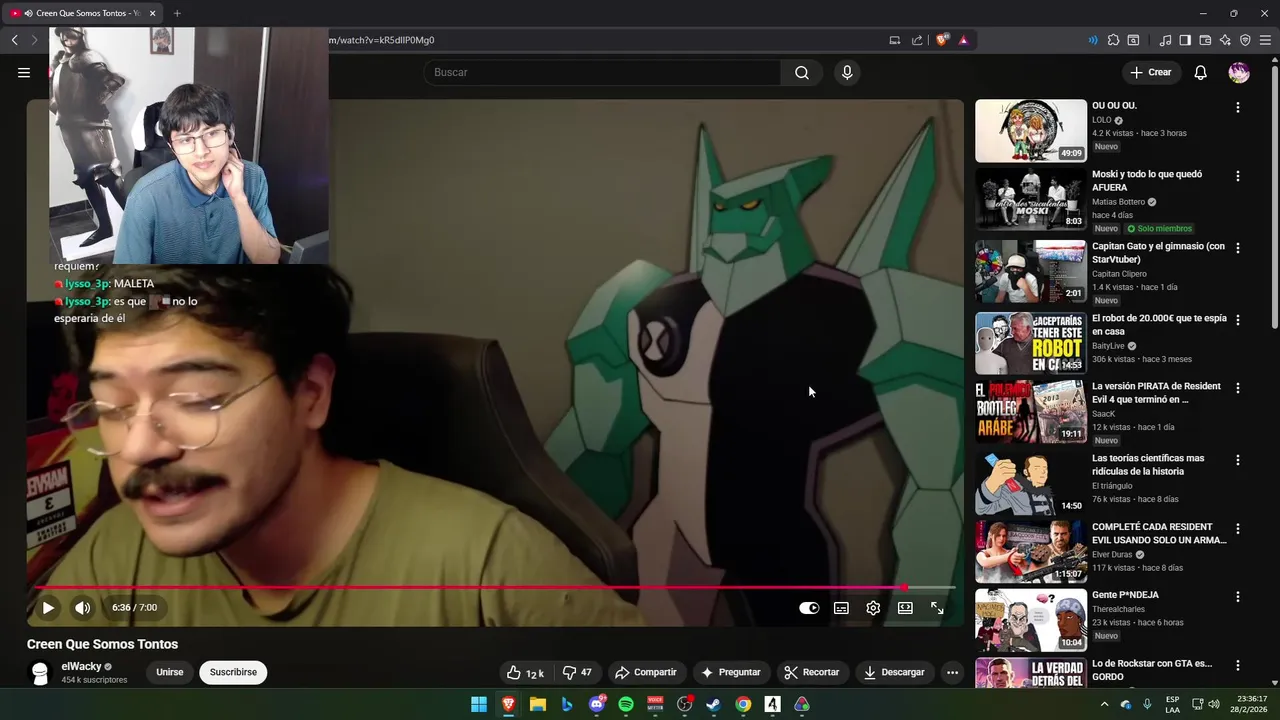Switch to theater mode
Image resolution: width=1280 pixels, height=720 pixels.
click(x=905, y=608)
